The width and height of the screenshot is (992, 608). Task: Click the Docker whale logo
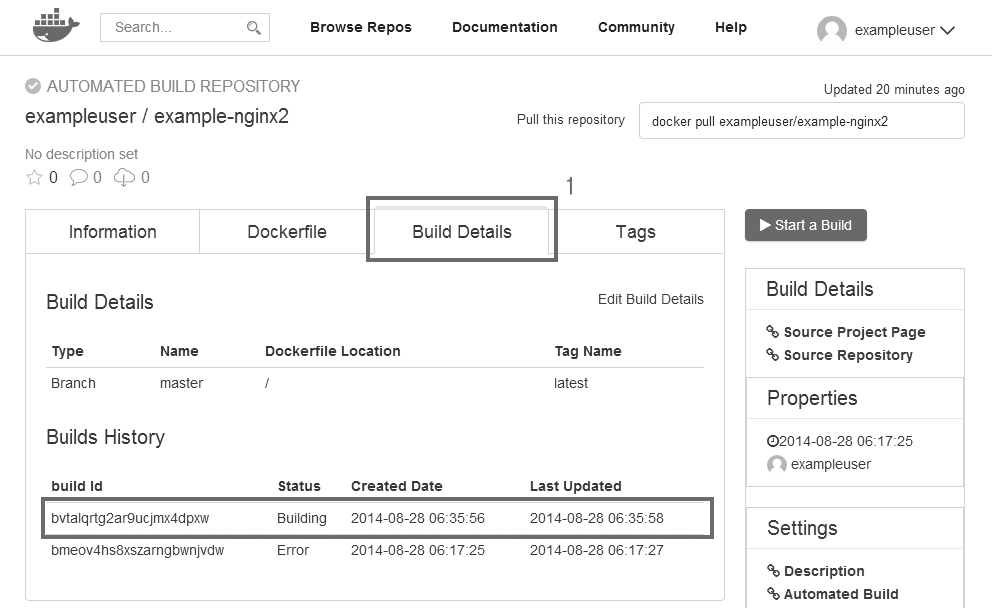[x=55, y=27]
